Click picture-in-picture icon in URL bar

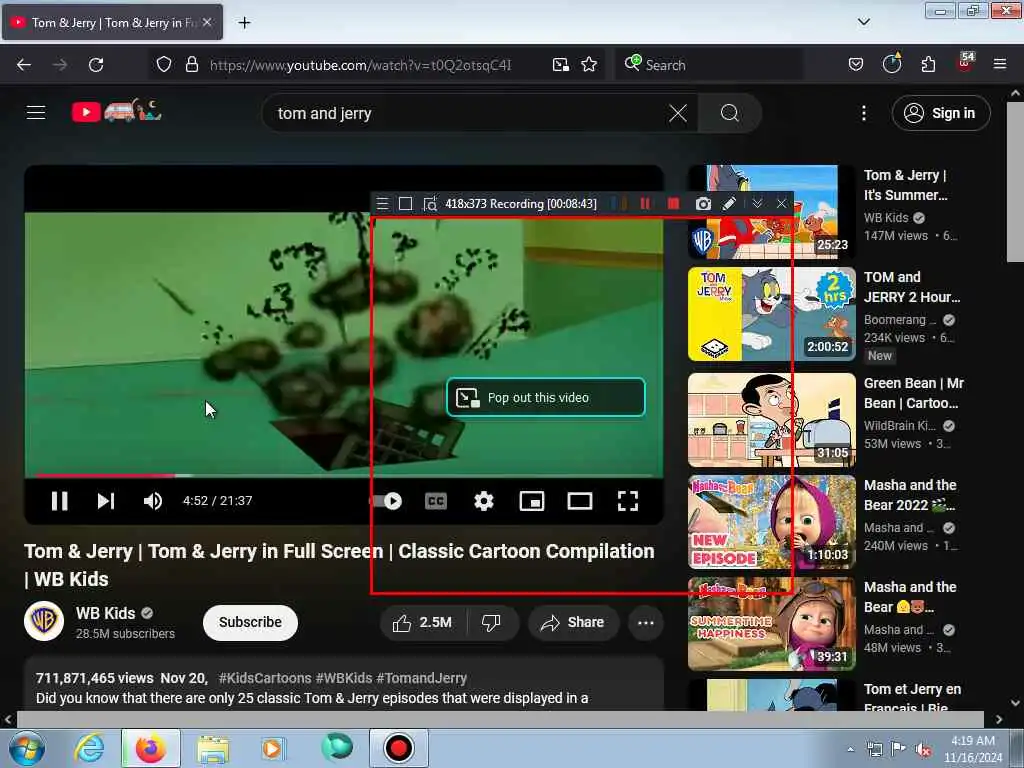(560, 65)
